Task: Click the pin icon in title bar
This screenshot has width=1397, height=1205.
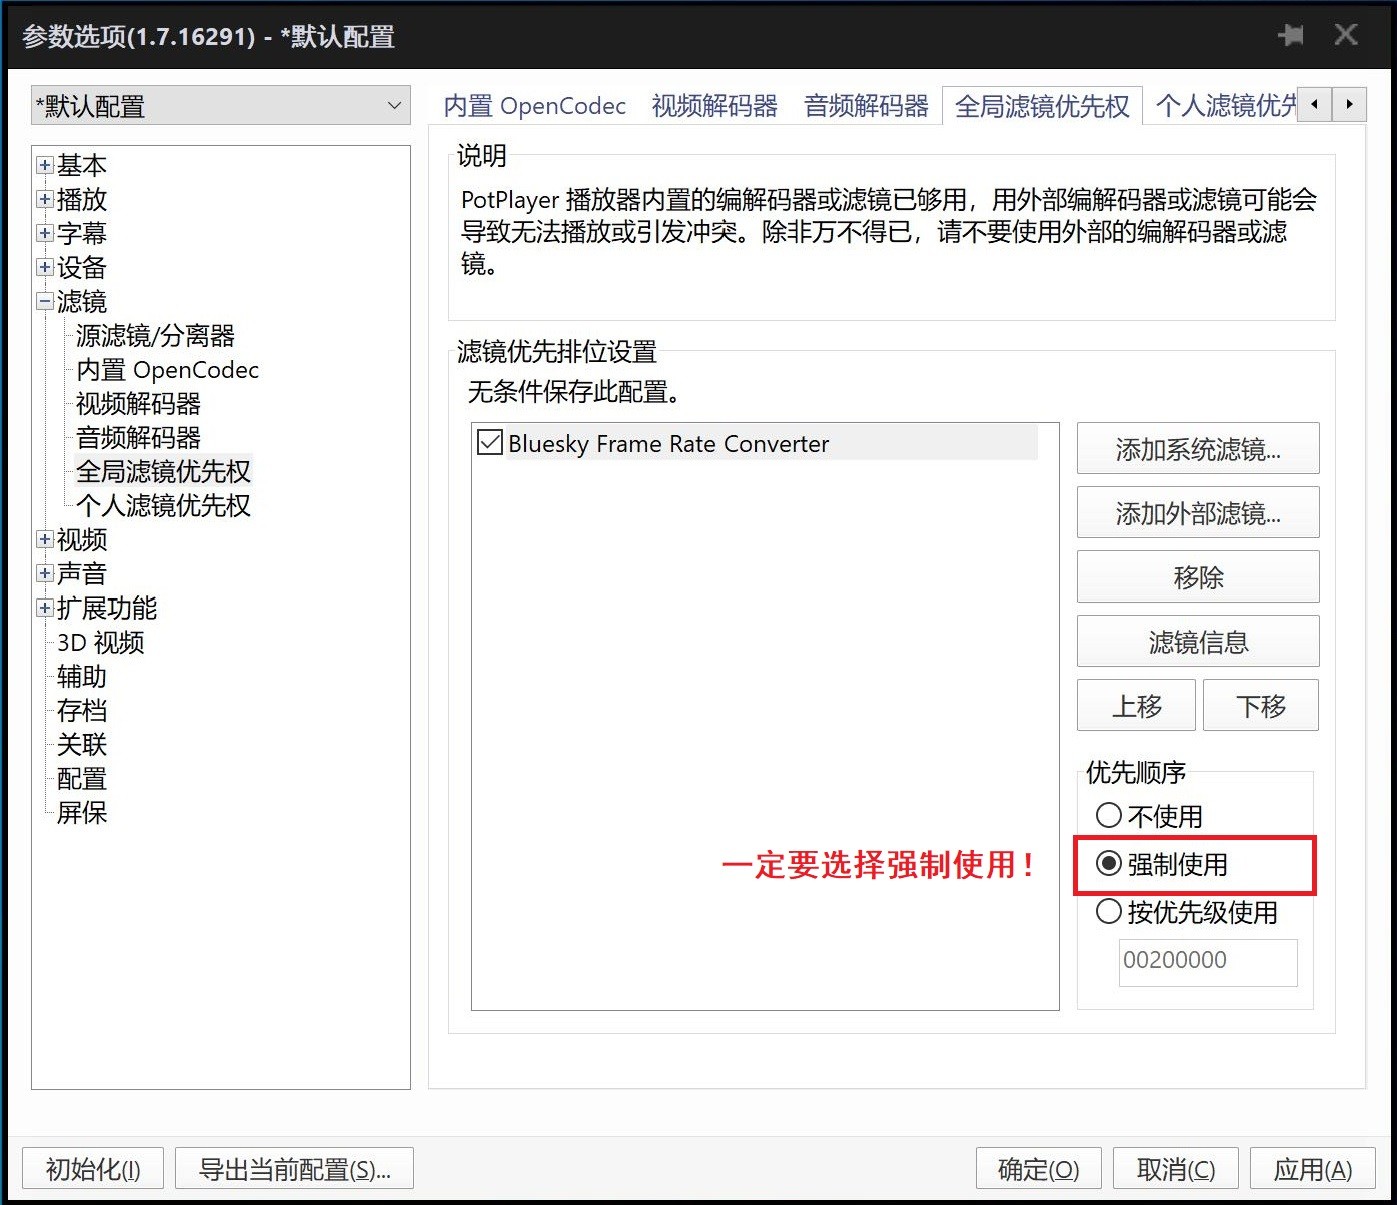Action: 1290,36
